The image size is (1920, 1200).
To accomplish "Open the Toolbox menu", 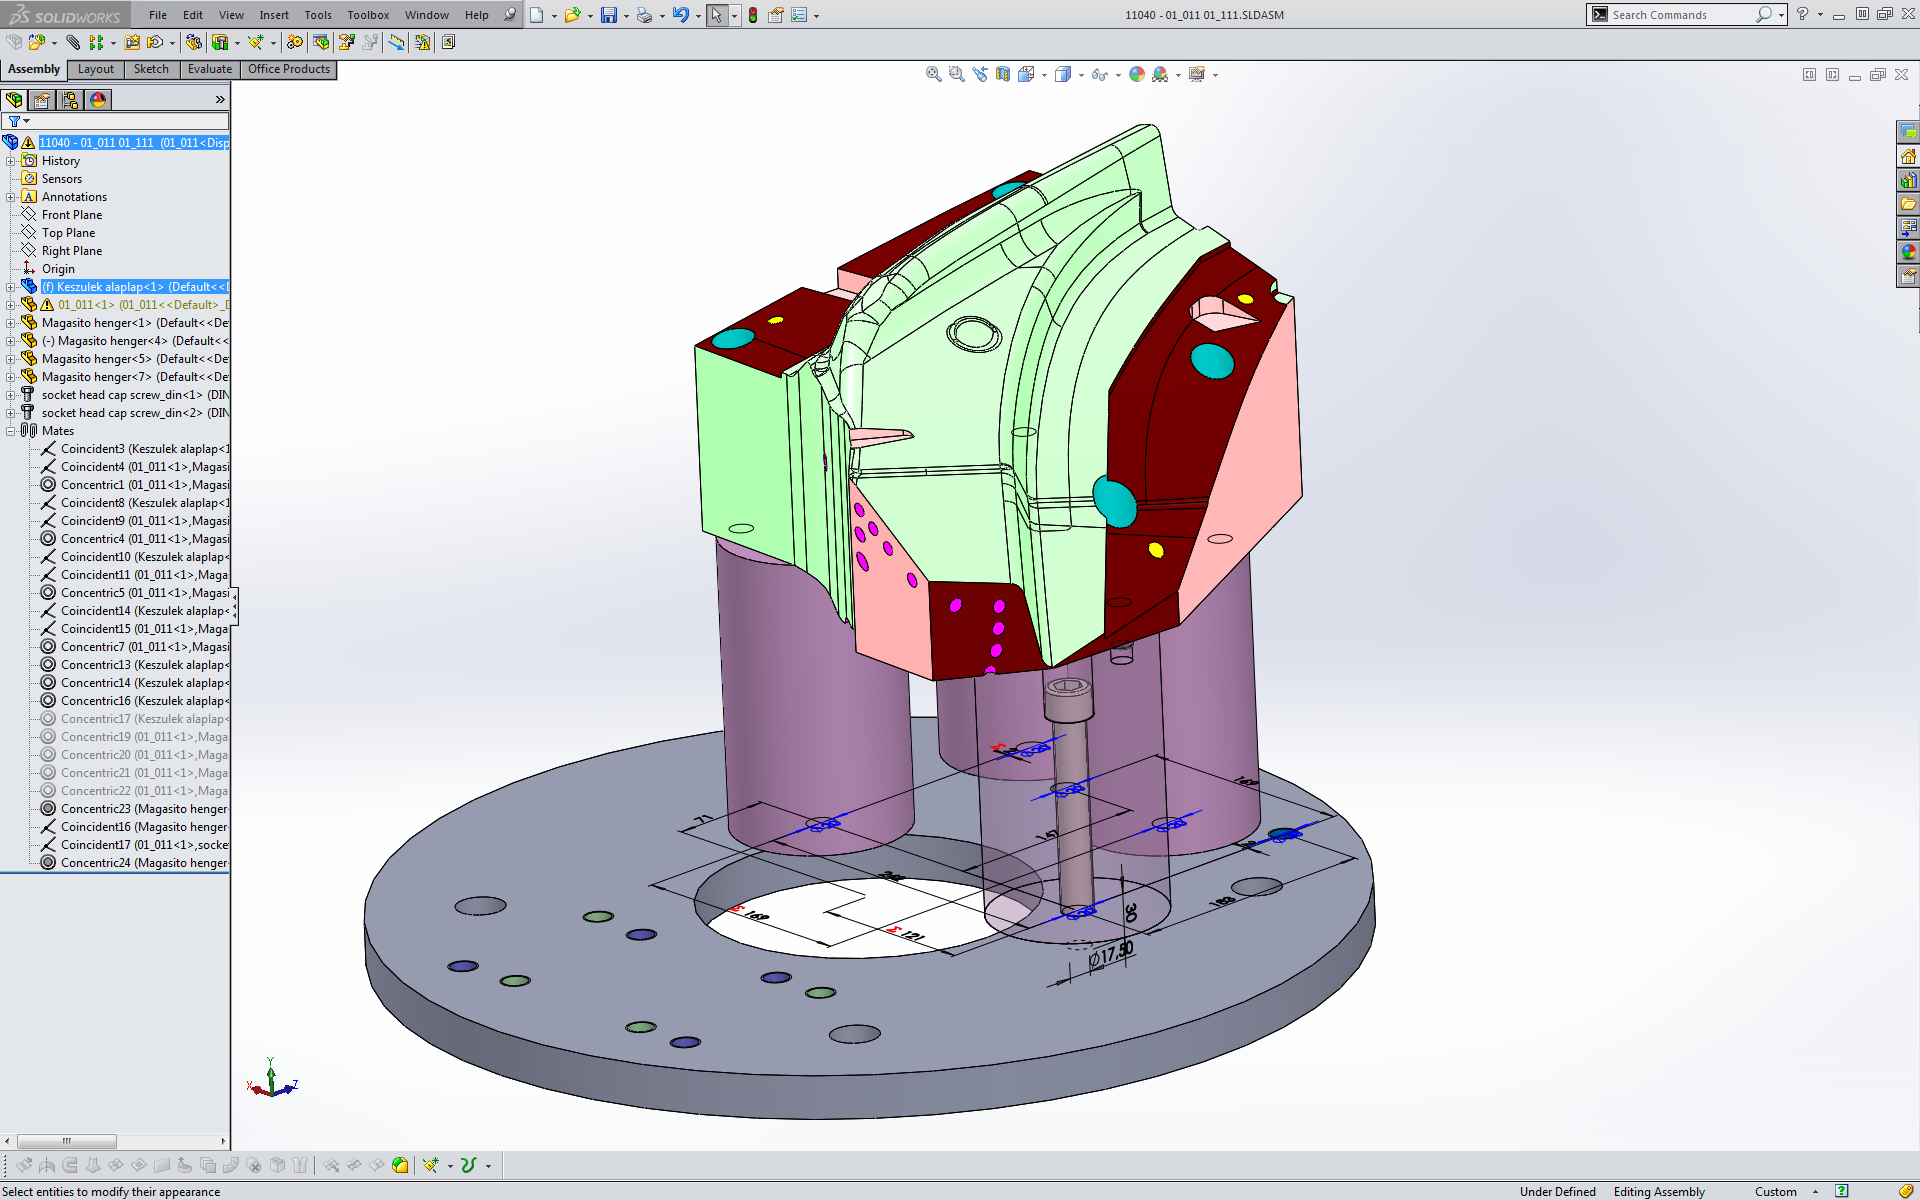I will [368, 15].
